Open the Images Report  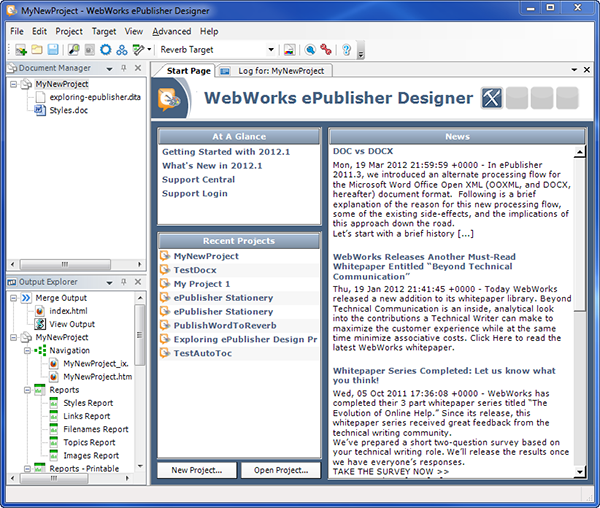click(x=91, y=456)
